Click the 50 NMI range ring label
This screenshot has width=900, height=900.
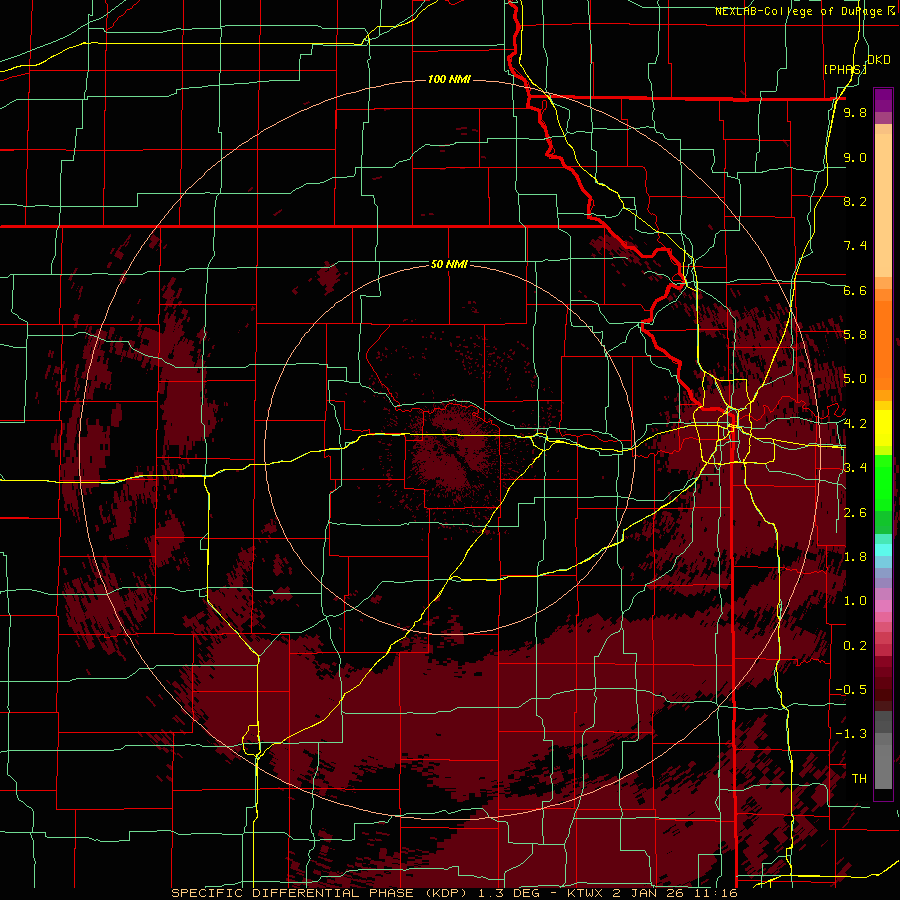[449, 264]
